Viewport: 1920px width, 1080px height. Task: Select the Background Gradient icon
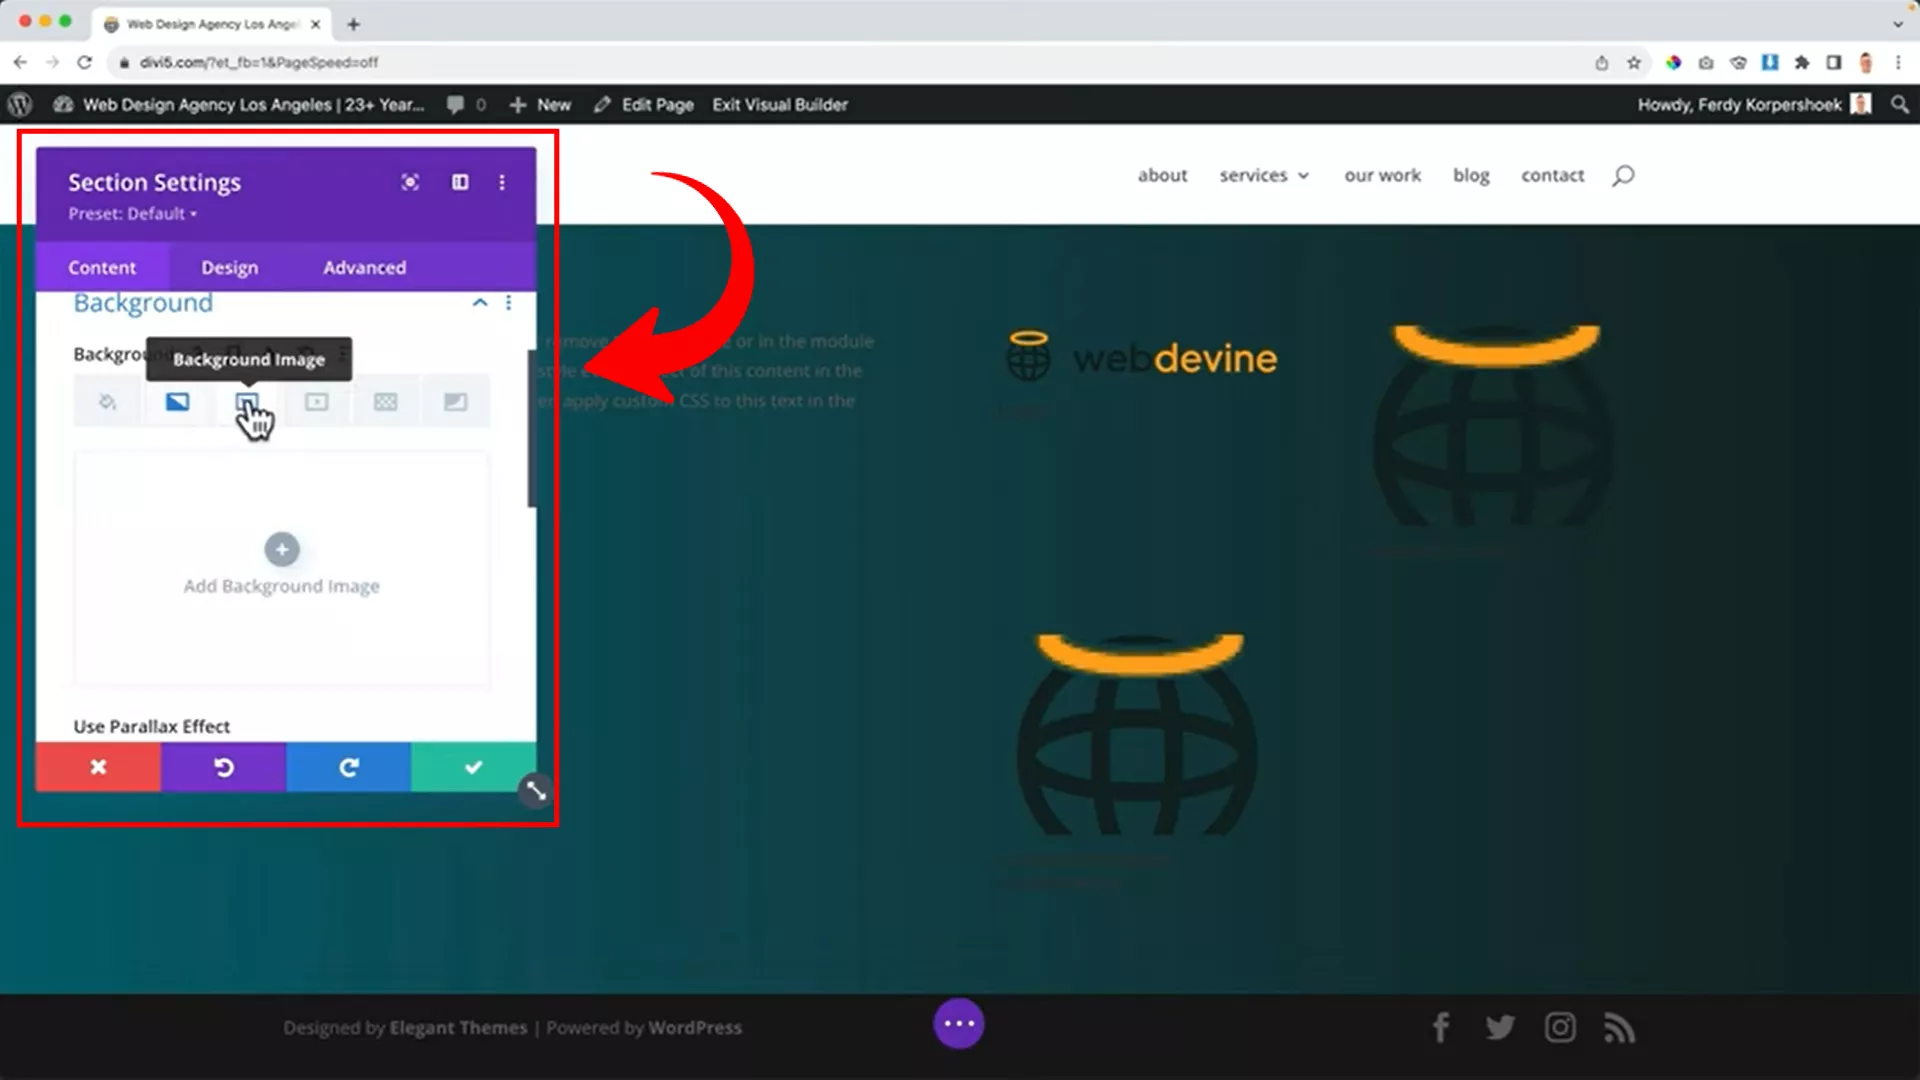click(177, 402)
